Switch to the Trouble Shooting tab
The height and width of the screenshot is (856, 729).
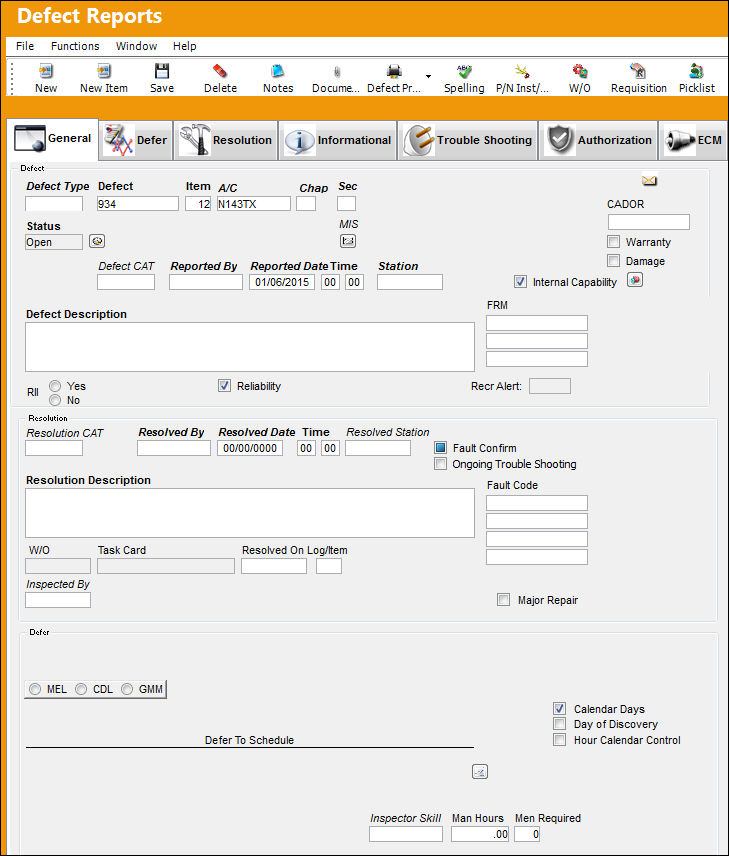point(468,140)
